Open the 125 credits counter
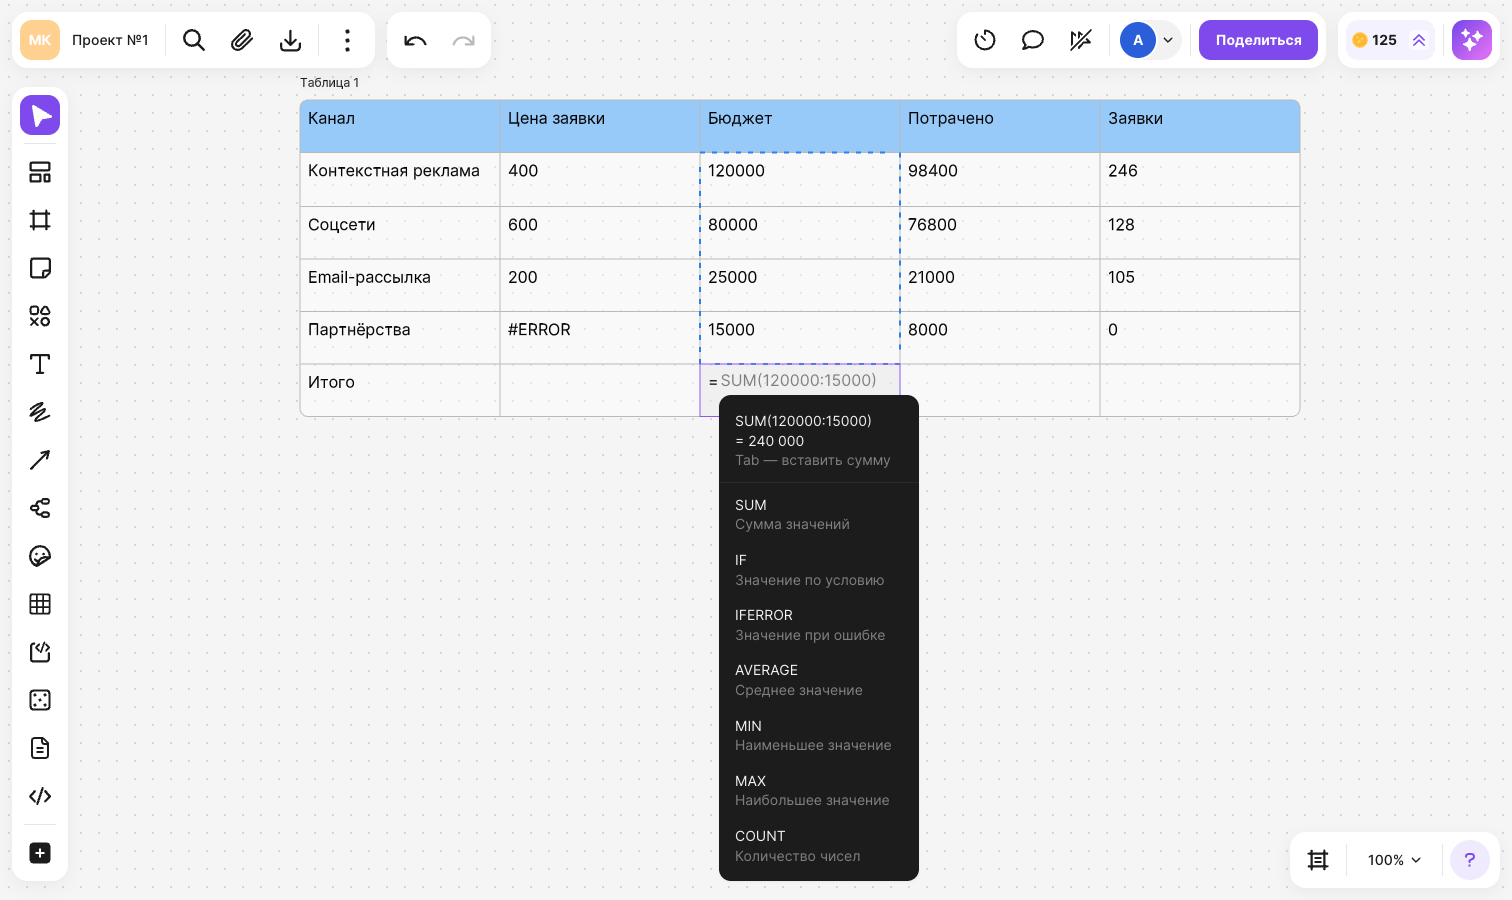Image resolution: width=1512 pixels, height=900 pixels. click(1390, 40)
